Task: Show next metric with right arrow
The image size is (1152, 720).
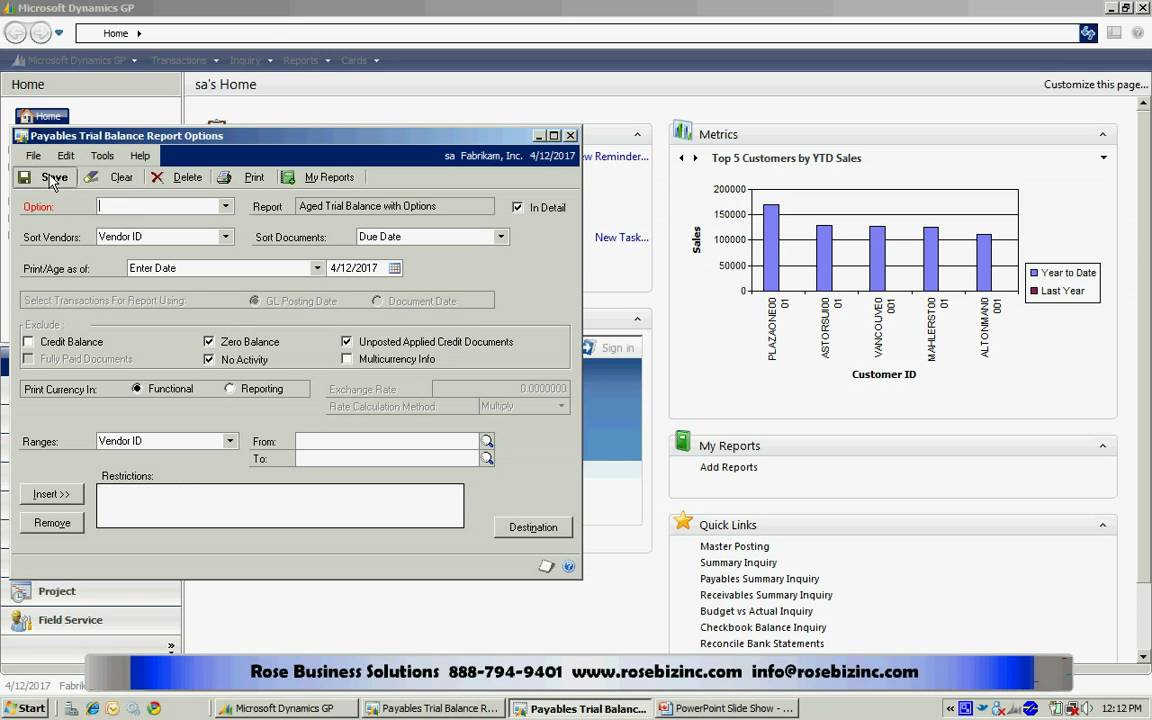Action: point(695,158)
